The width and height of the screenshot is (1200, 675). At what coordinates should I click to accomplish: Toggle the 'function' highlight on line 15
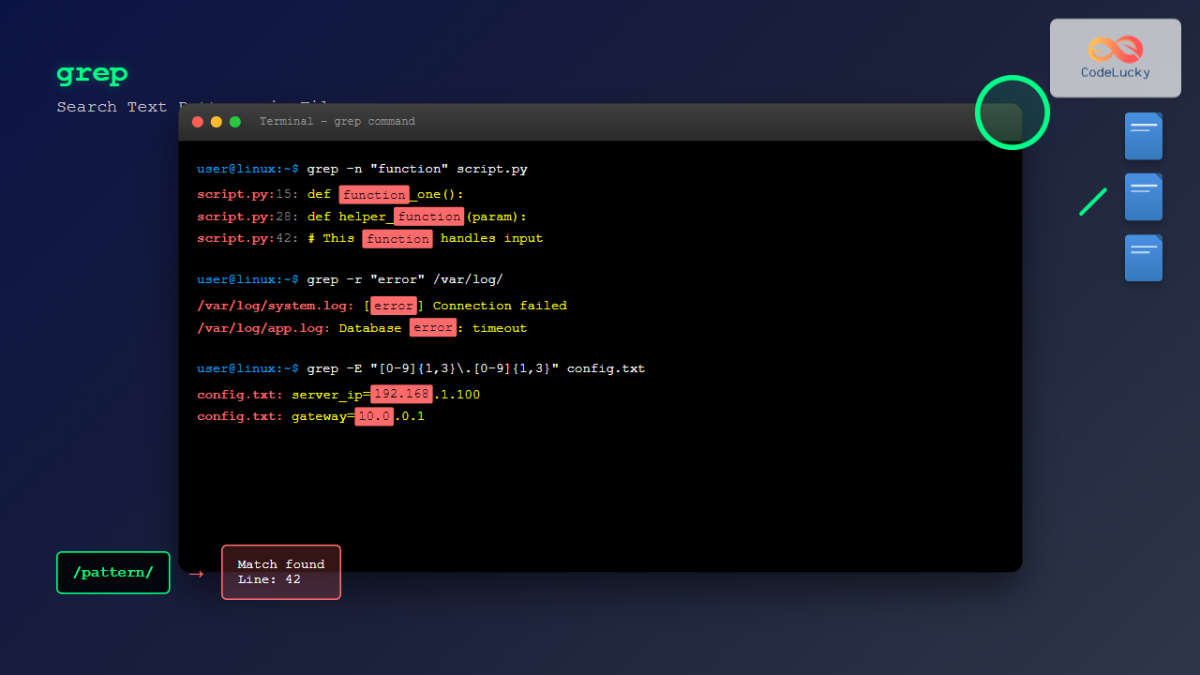[x=374, y=194]
